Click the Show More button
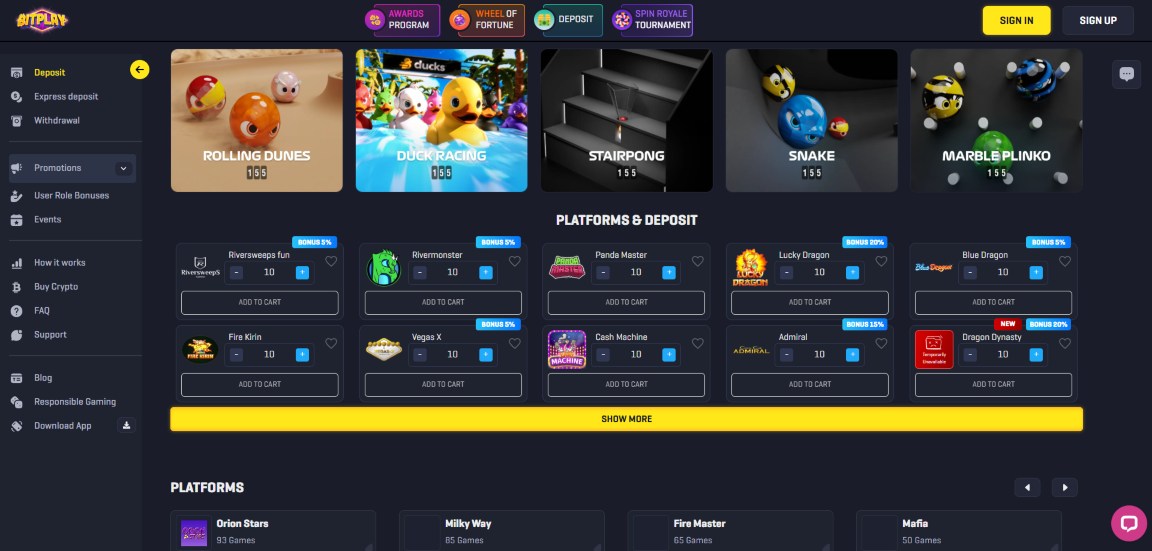 627,419
